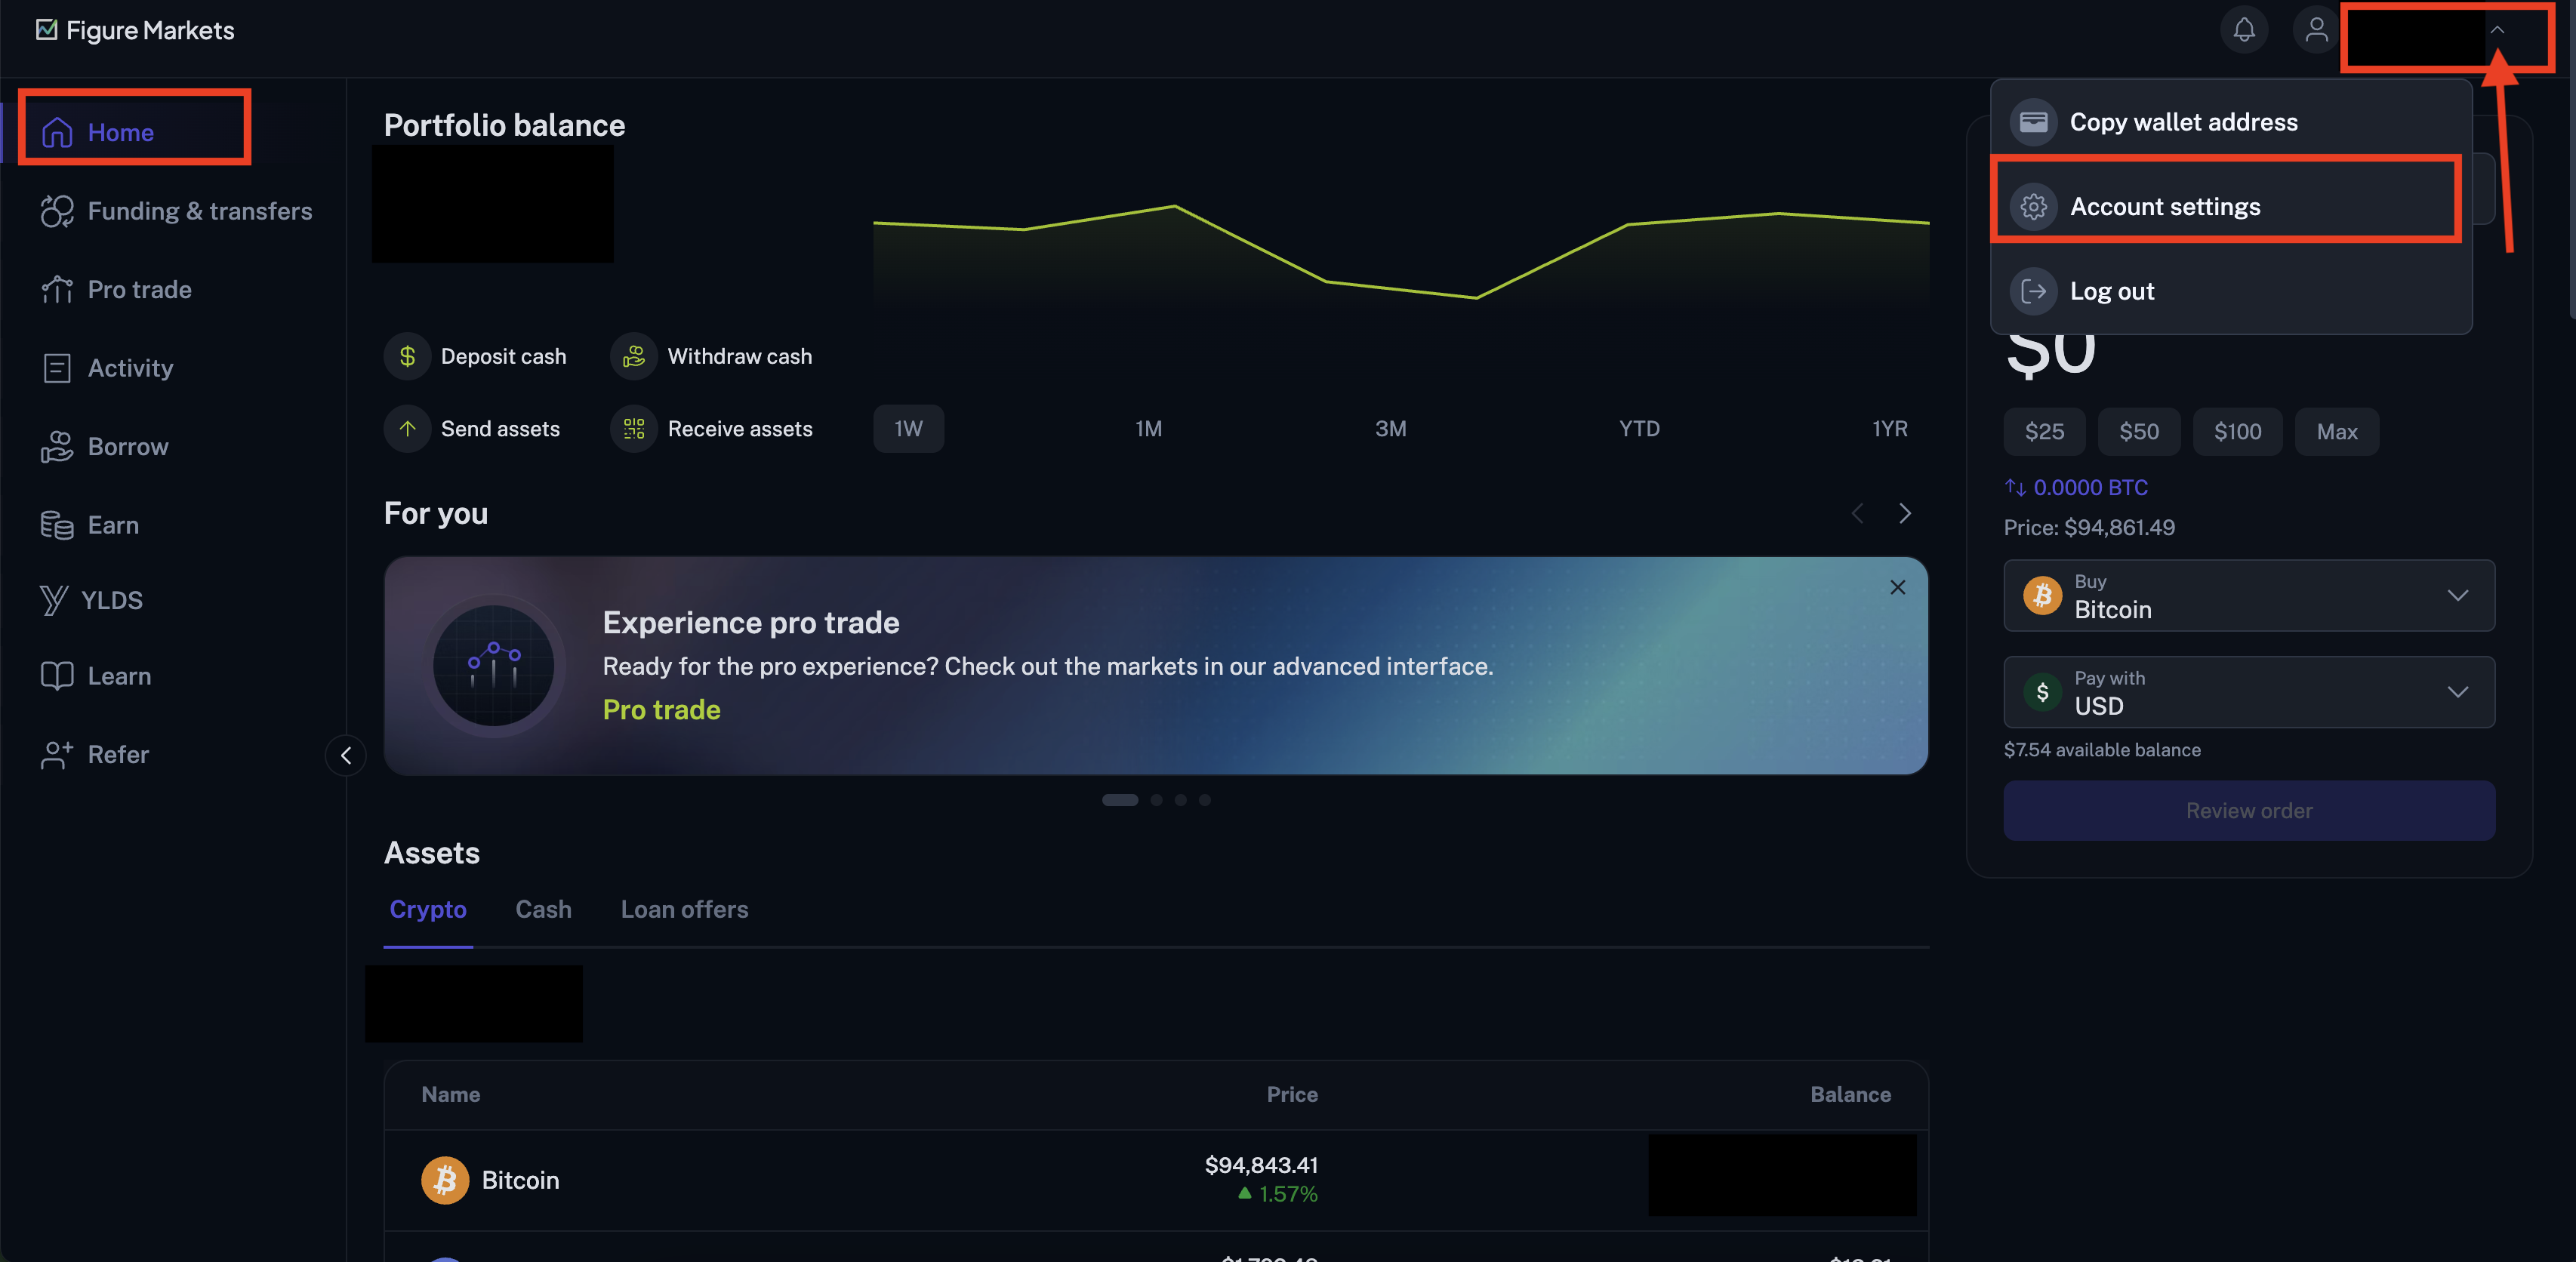Click the Home house icon
Viewport: 2576px width, 1262px height.
[57, 132]
